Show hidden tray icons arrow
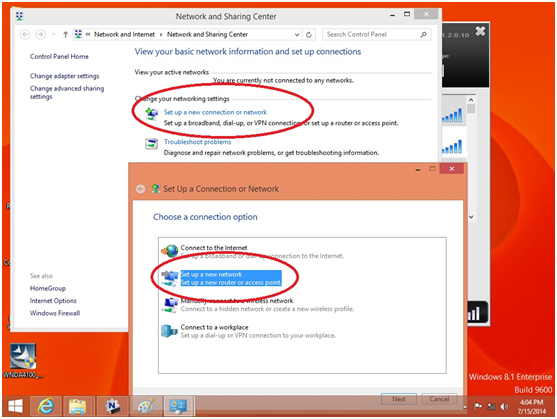557x419 pixels. click(465, 407)
